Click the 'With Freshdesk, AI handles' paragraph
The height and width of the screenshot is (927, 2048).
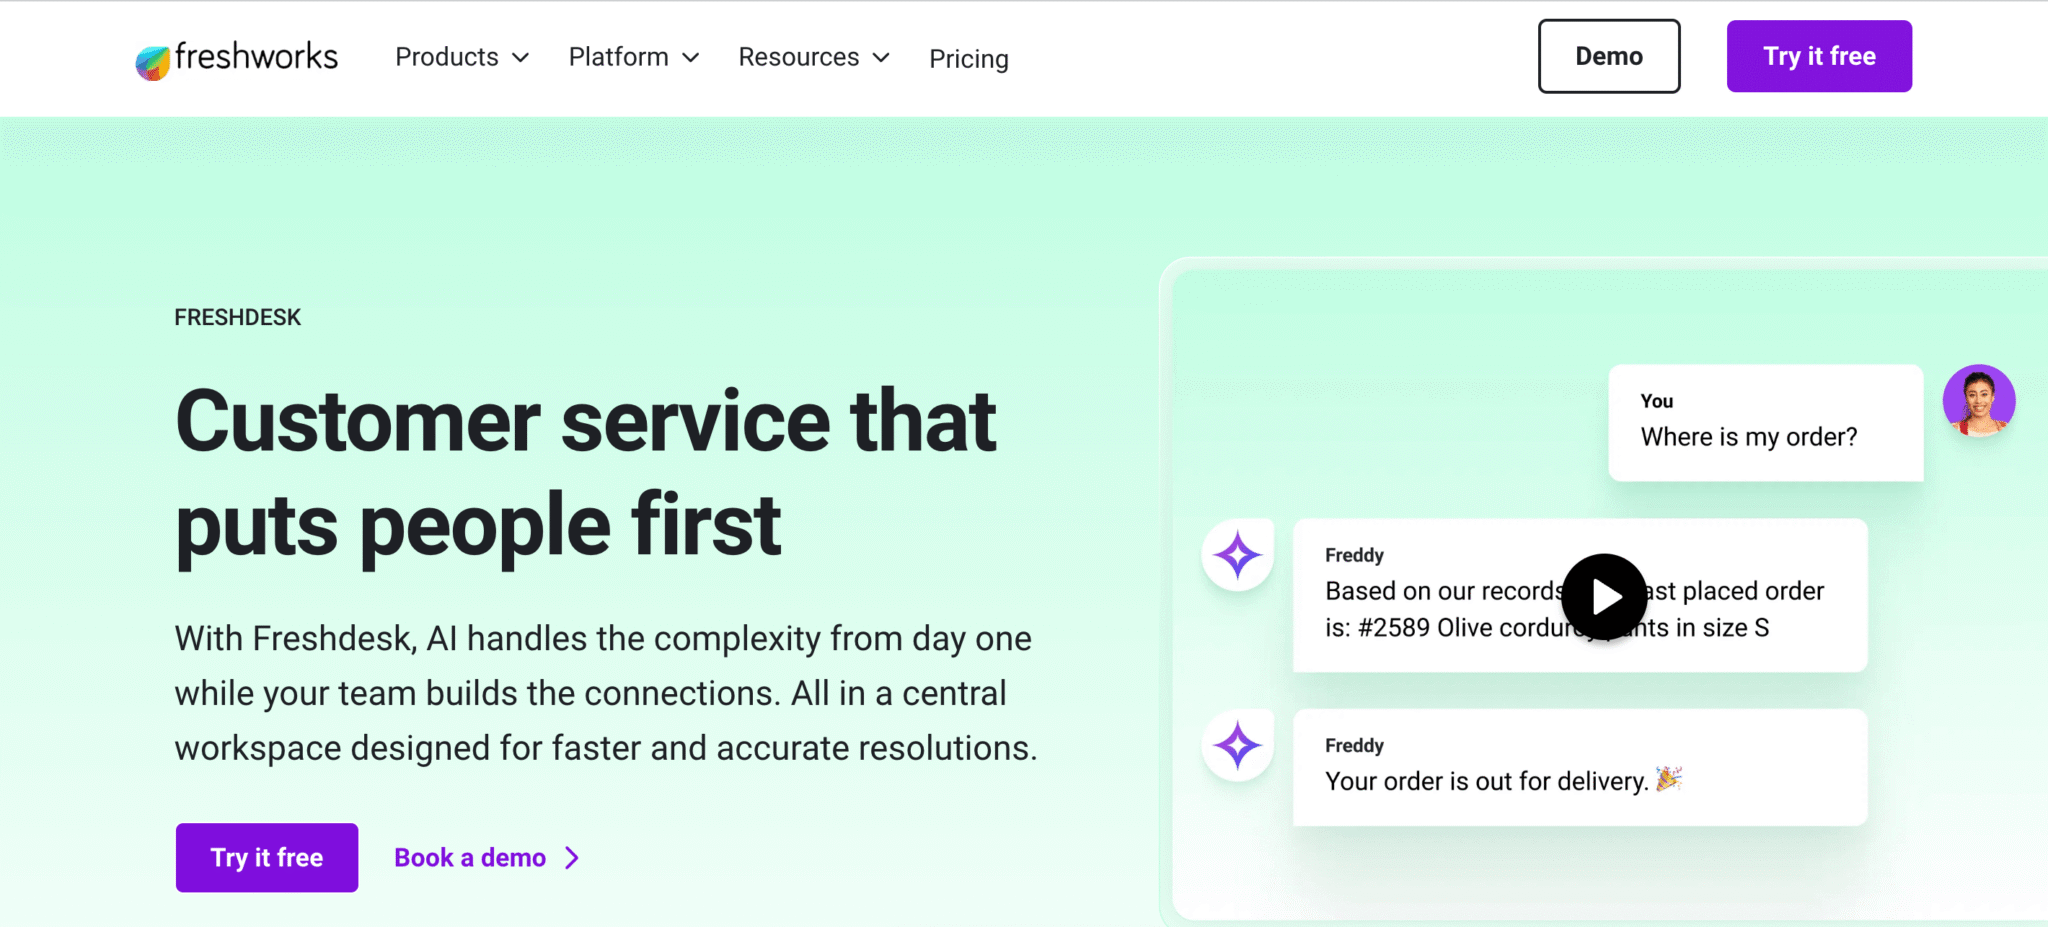point(606,693)
